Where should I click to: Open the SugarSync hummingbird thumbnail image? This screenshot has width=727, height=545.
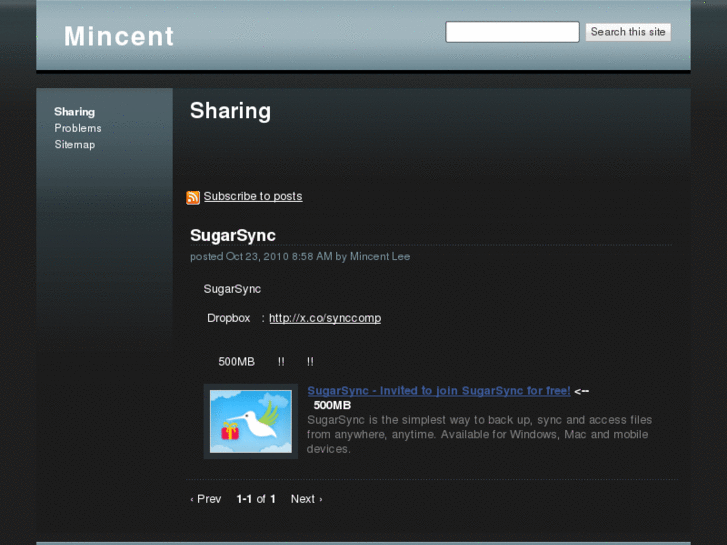coord(251,421)
